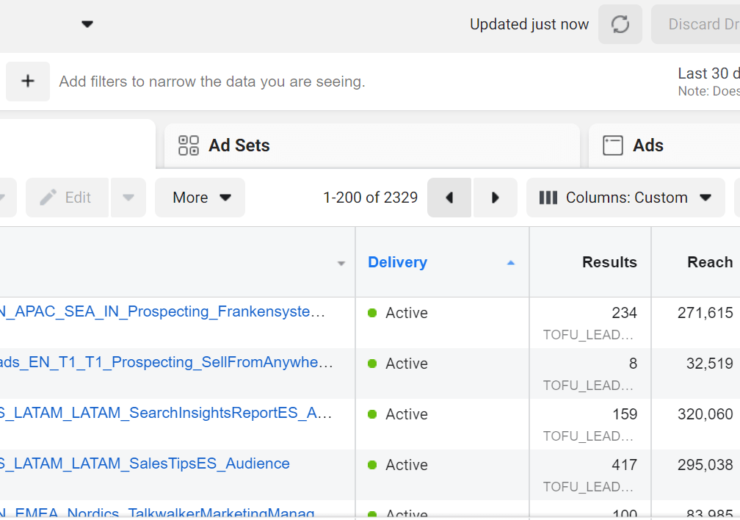
Task: Expand the More actions dropdown
Action: pos(200,198)
